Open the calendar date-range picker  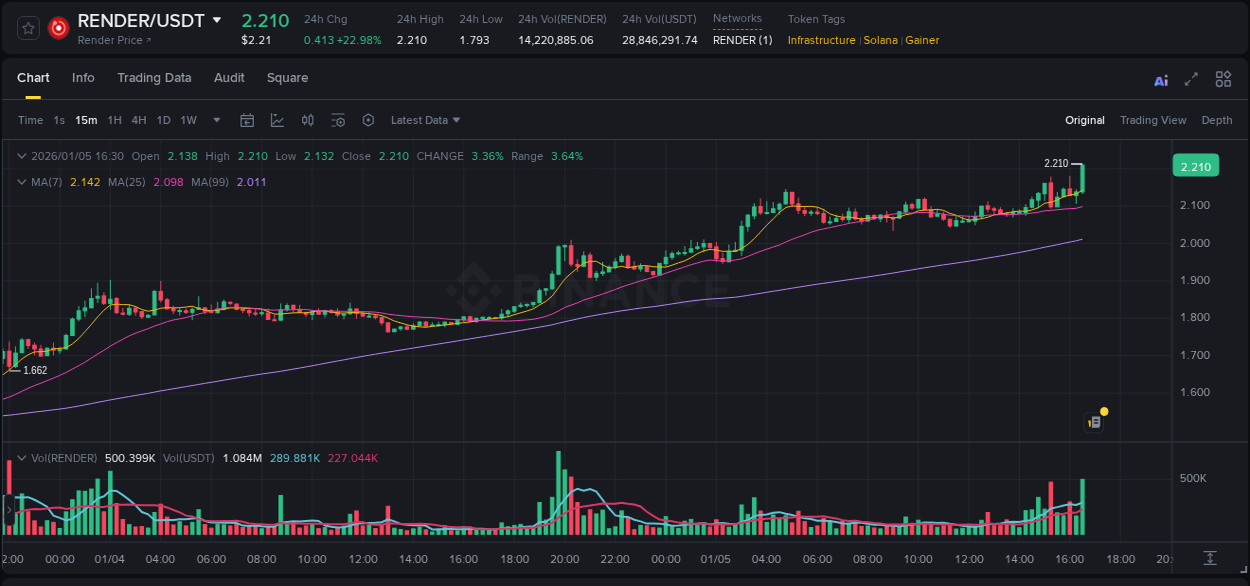(x=247, y=120)
